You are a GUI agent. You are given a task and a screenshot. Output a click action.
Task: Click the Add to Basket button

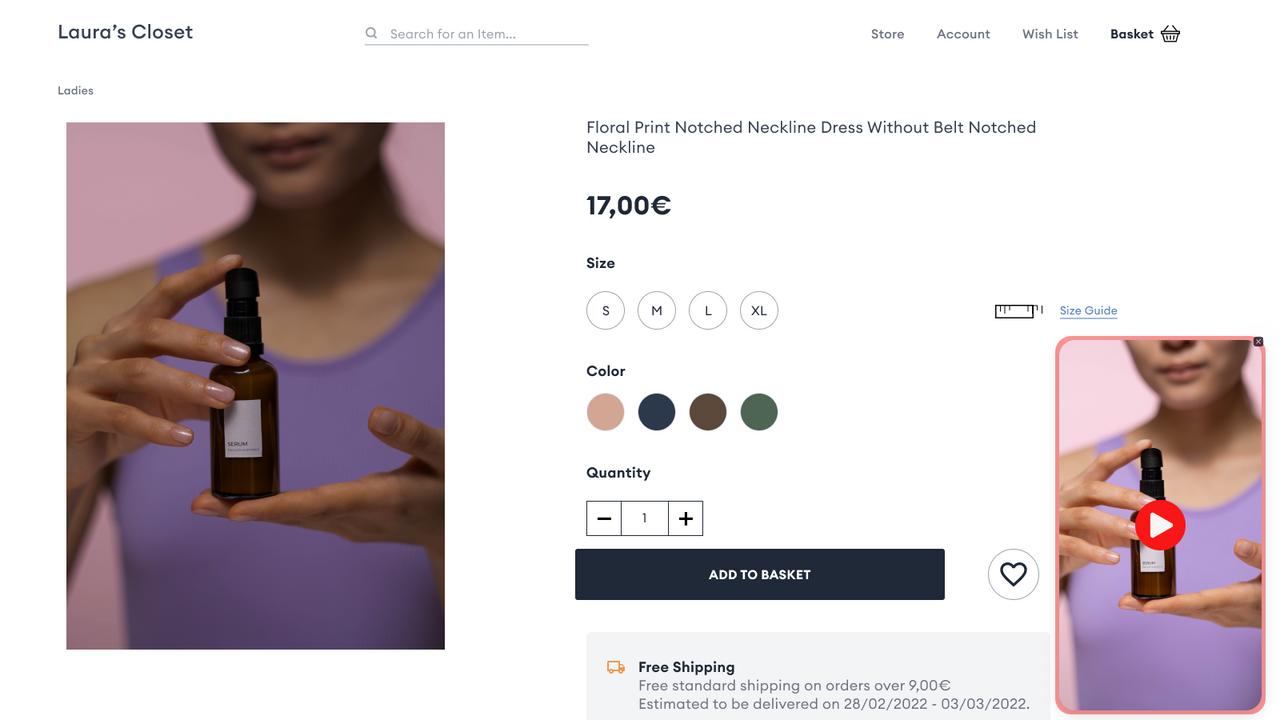tap(759, 574)
